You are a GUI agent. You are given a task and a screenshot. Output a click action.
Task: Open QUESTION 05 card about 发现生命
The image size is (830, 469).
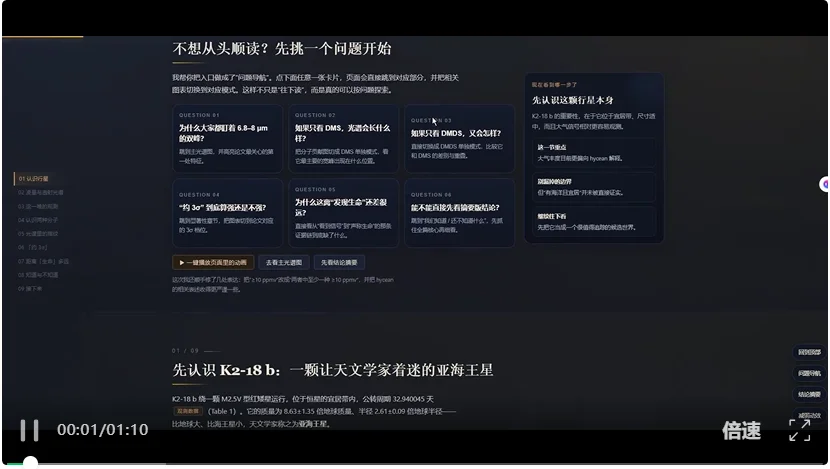pyautogui.click(x=343, y=213)
